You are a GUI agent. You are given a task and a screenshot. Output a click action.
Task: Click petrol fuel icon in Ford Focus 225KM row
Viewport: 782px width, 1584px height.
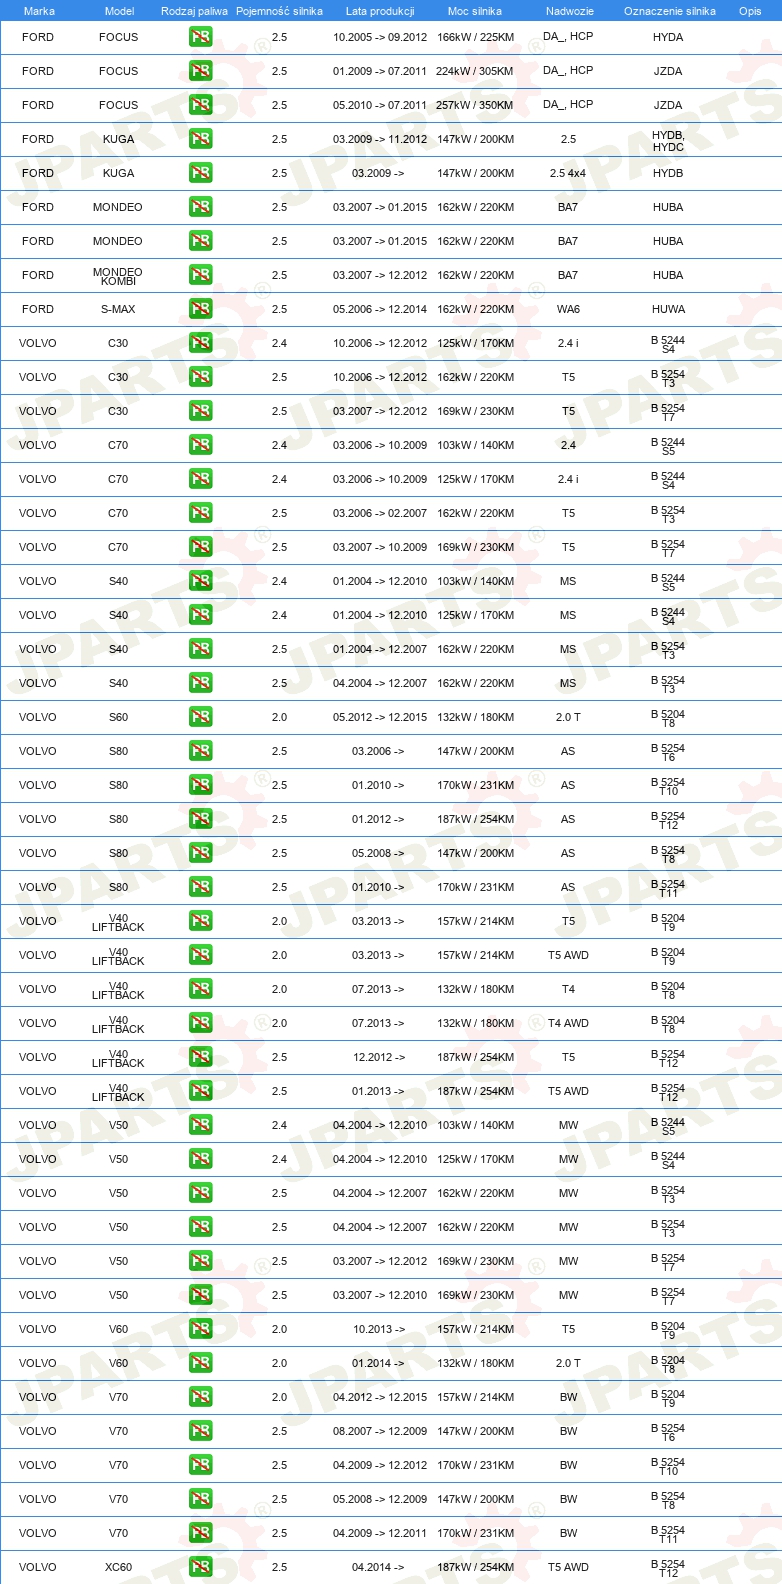pos(200,37)
